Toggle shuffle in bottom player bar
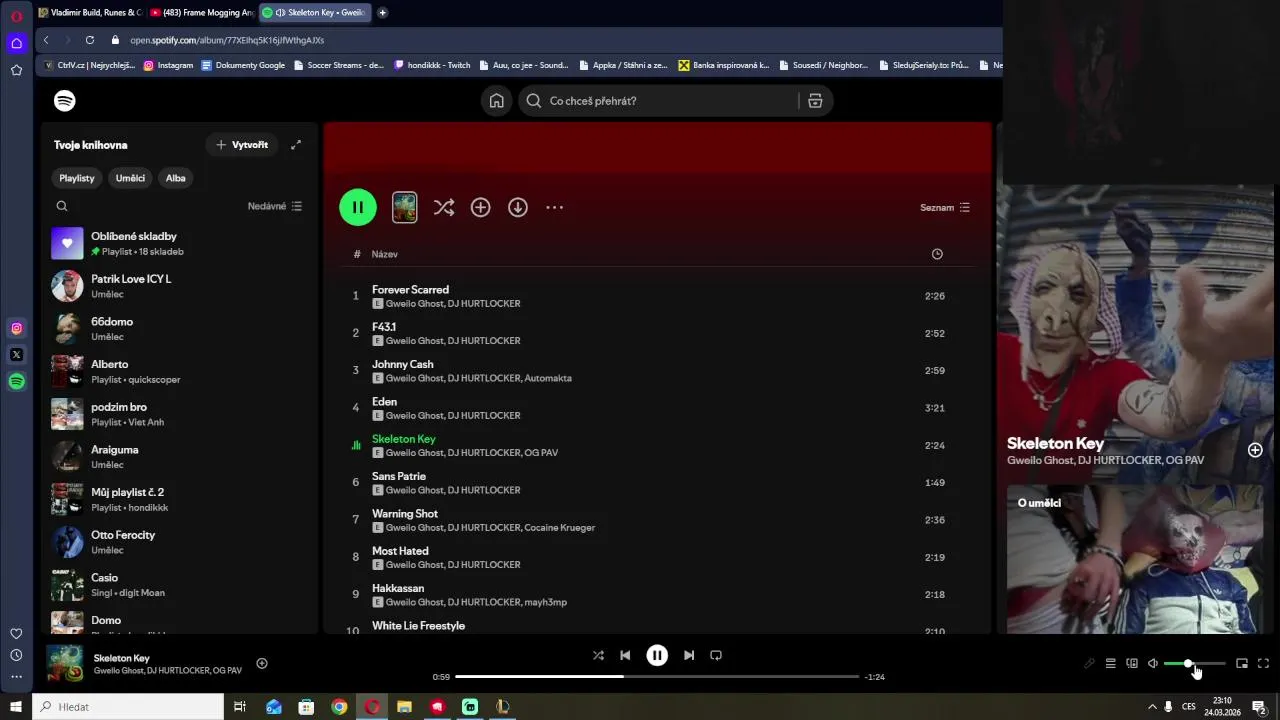Viewport: 1280px width, 720px height. (x=598, y=656)
